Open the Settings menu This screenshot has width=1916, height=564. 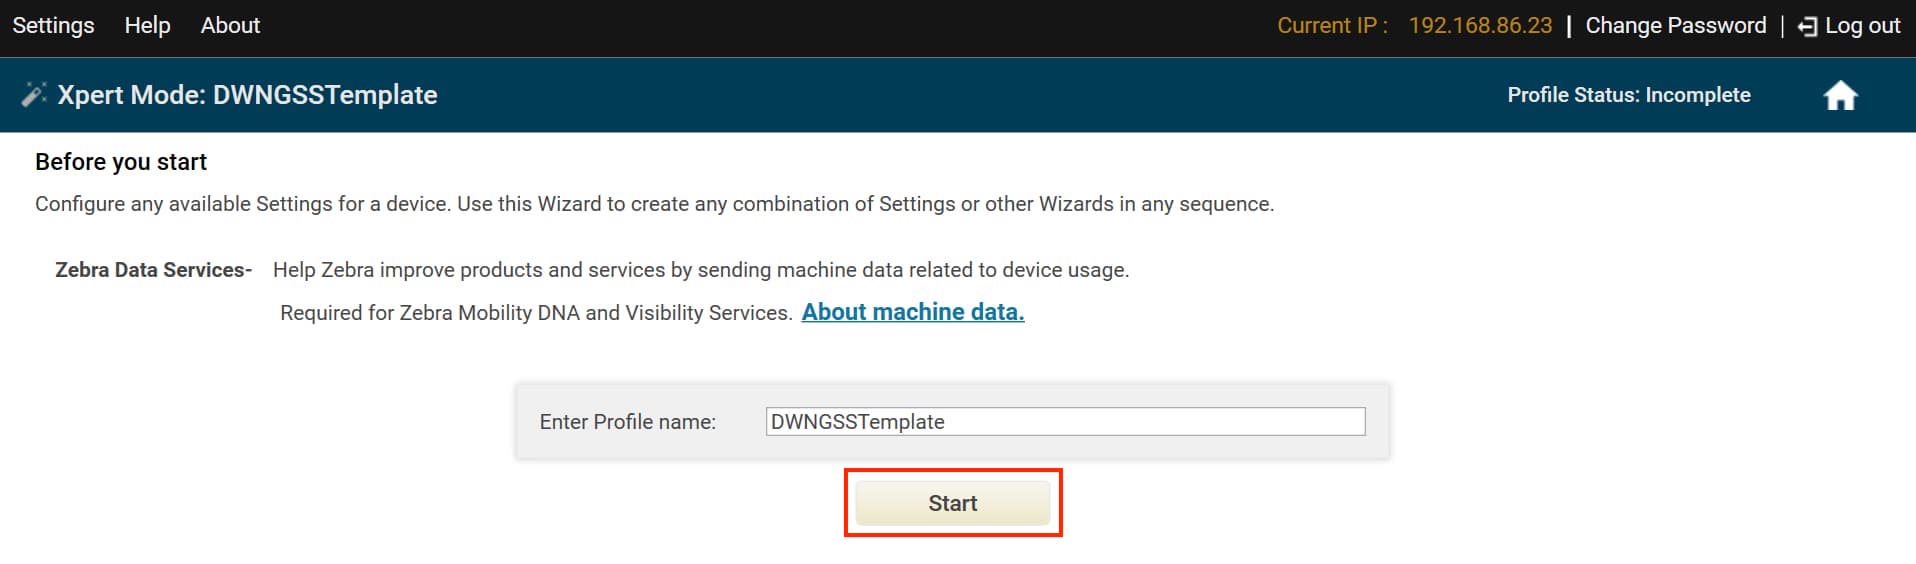pyautogui.click(x=53, y=25)
